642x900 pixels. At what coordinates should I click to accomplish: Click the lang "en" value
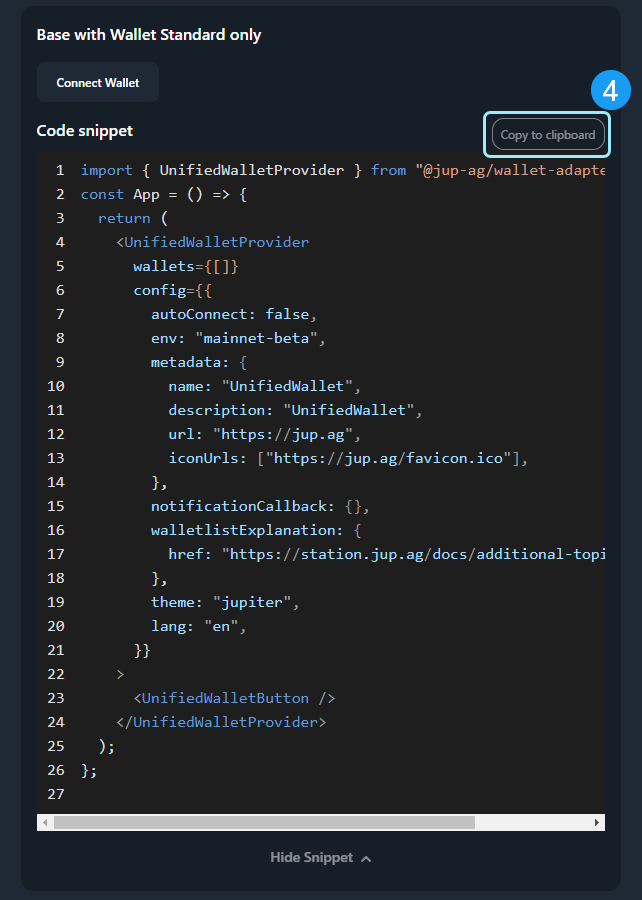pos(224,626)
